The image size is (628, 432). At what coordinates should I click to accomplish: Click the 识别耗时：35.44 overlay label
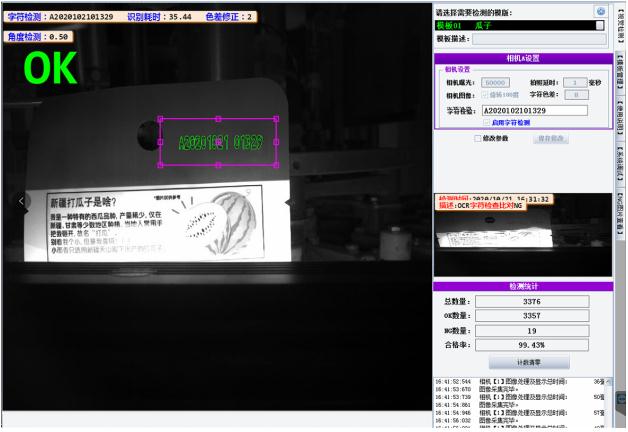159,17
